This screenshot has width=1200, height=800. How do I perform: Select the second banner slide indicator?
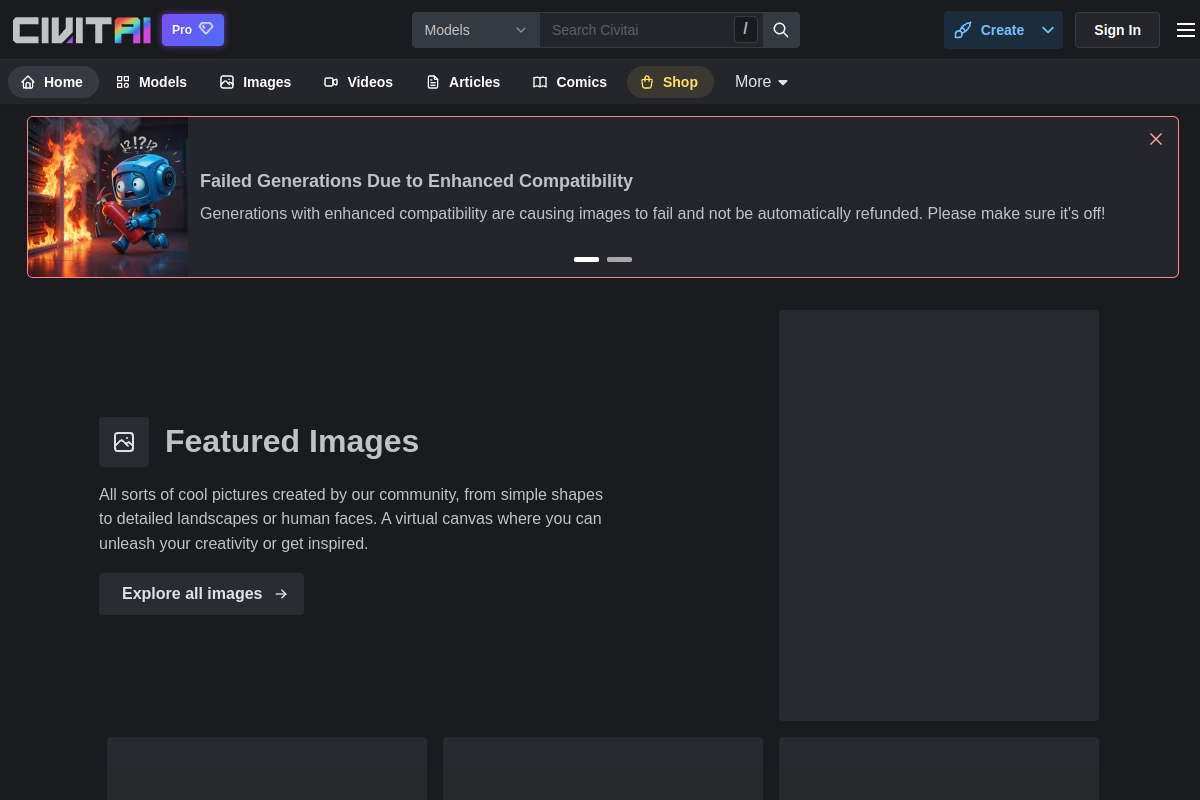pyautogui.click(x=619, y=259)
